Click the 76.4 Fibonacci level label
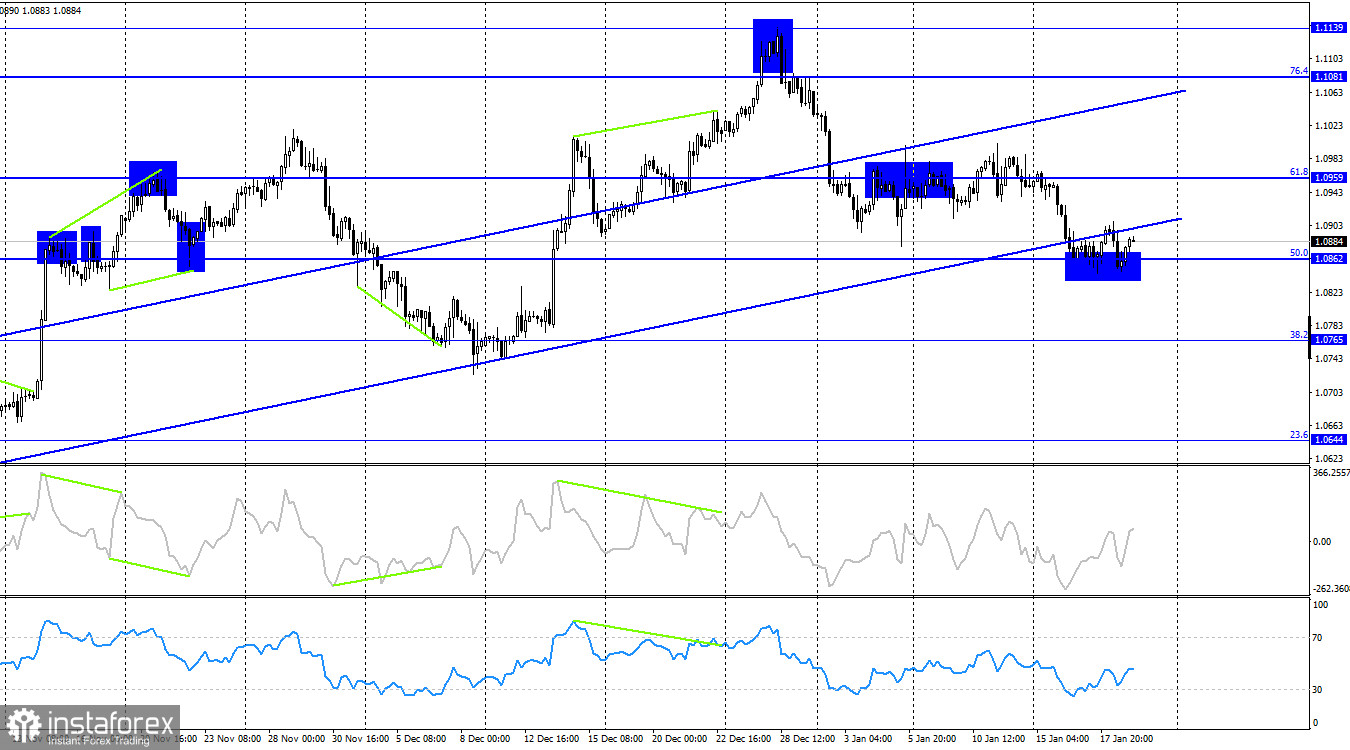The width and height of the screenshot is (1350, 750). pyautogui.click(x=1298, y=71)
